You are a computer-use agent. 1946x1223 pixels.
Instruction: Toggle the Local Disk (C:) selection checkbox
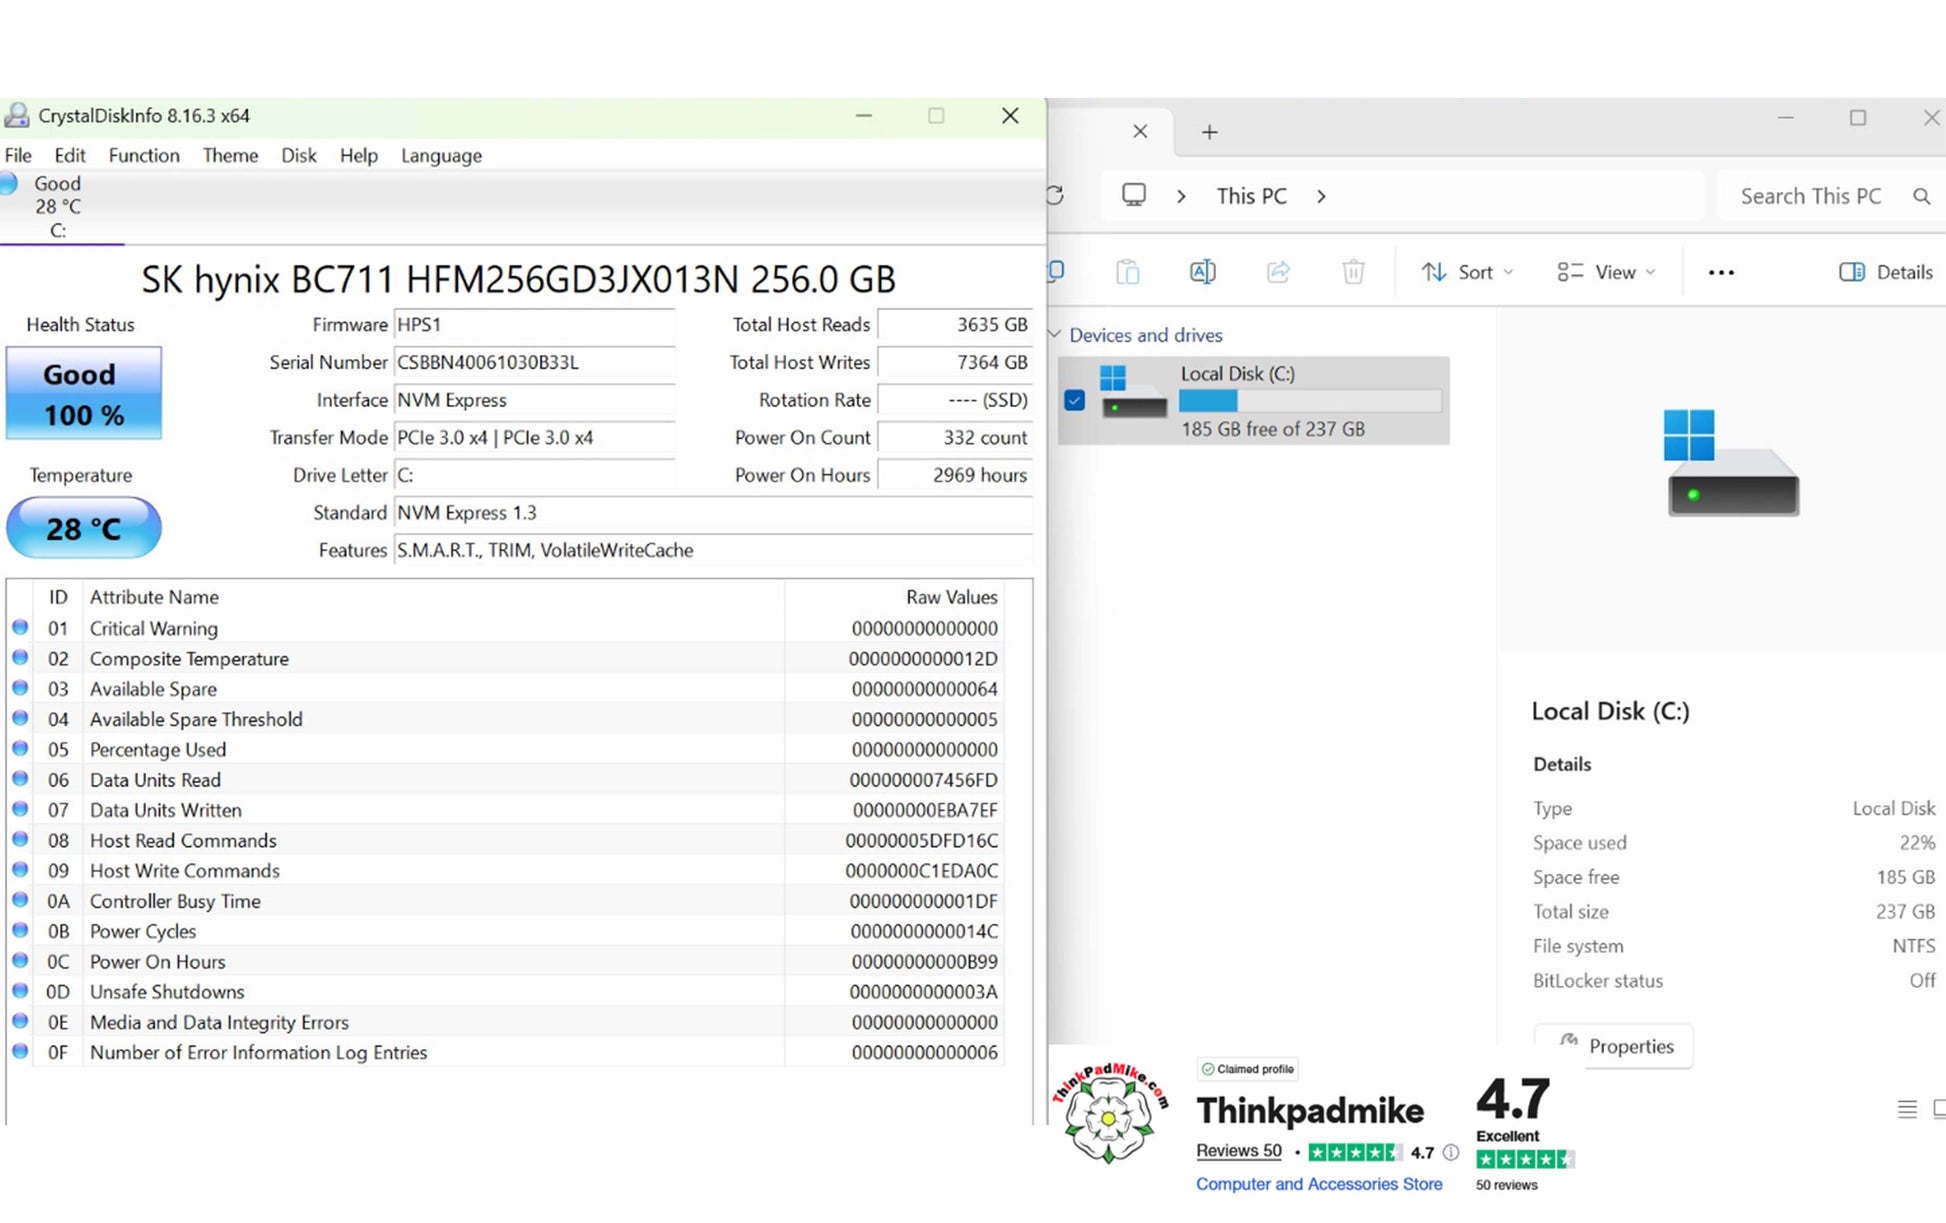tap(1074, 400)
